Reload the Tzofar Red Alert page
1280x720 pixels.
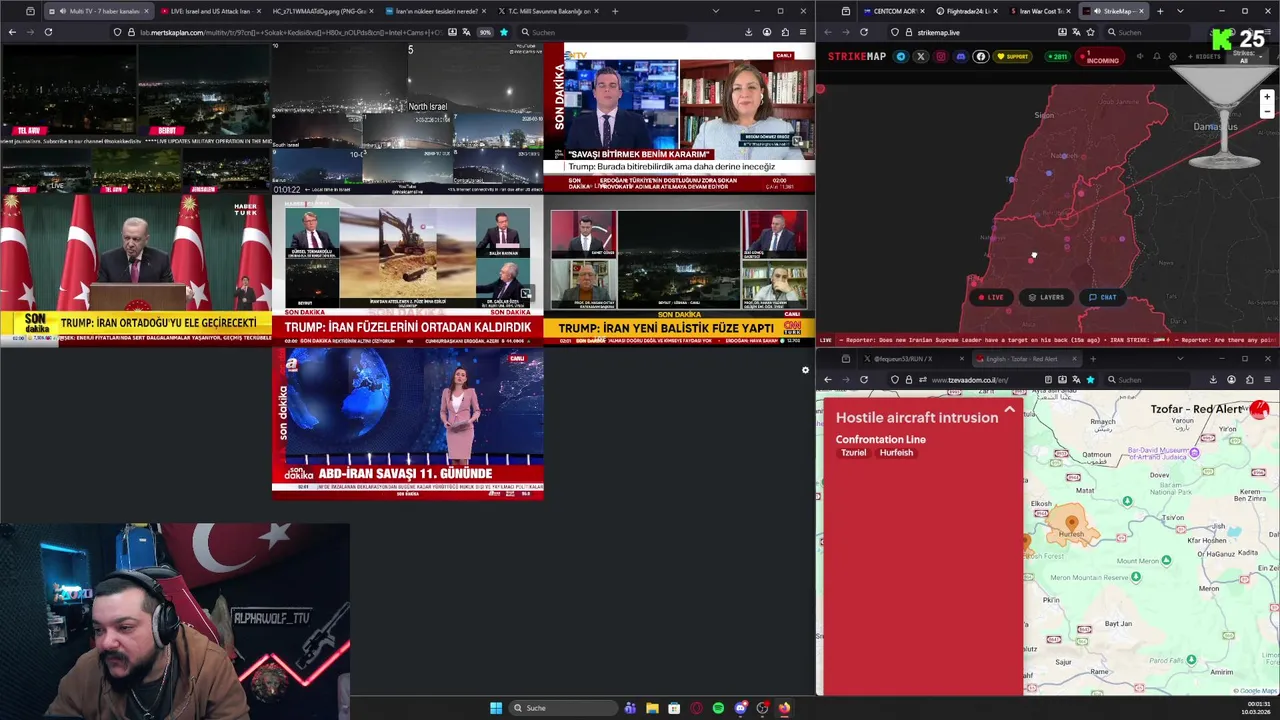tap(864, 379)
